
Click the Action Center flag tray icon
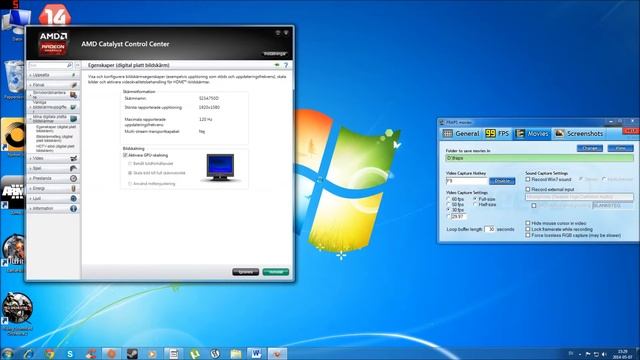tap(588, 354)
